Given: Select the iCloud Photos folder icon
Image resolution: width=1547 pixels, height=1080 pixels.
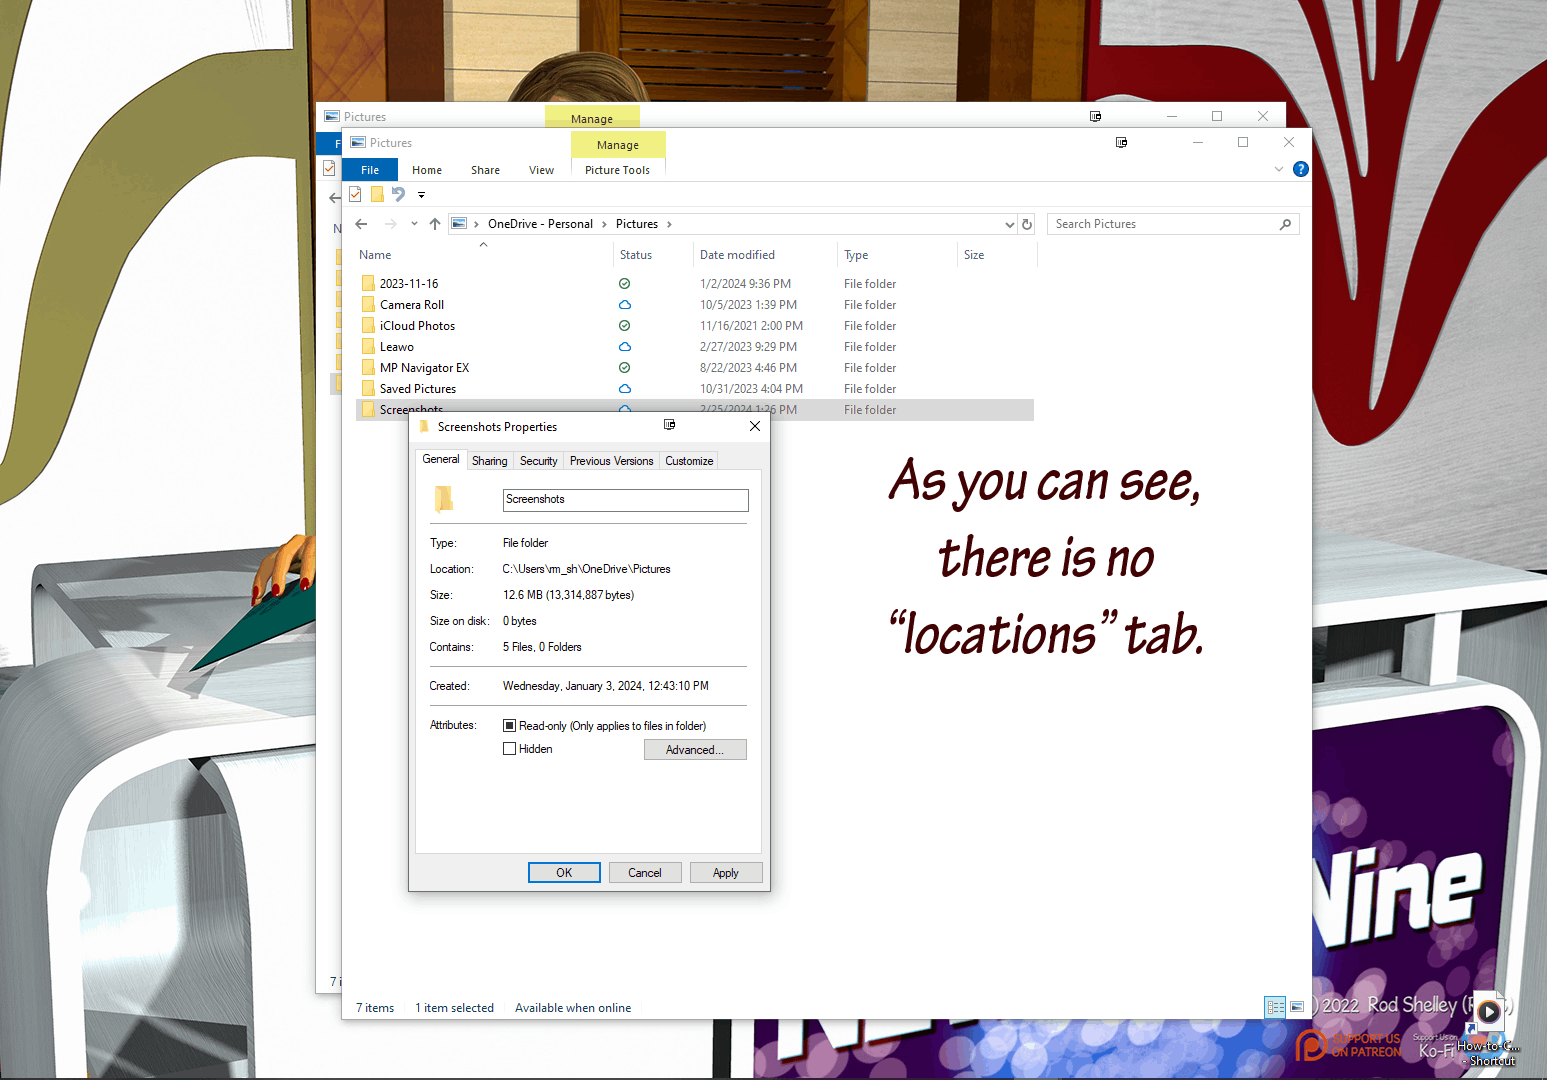Looking at the screenshot, I should 368,326.
